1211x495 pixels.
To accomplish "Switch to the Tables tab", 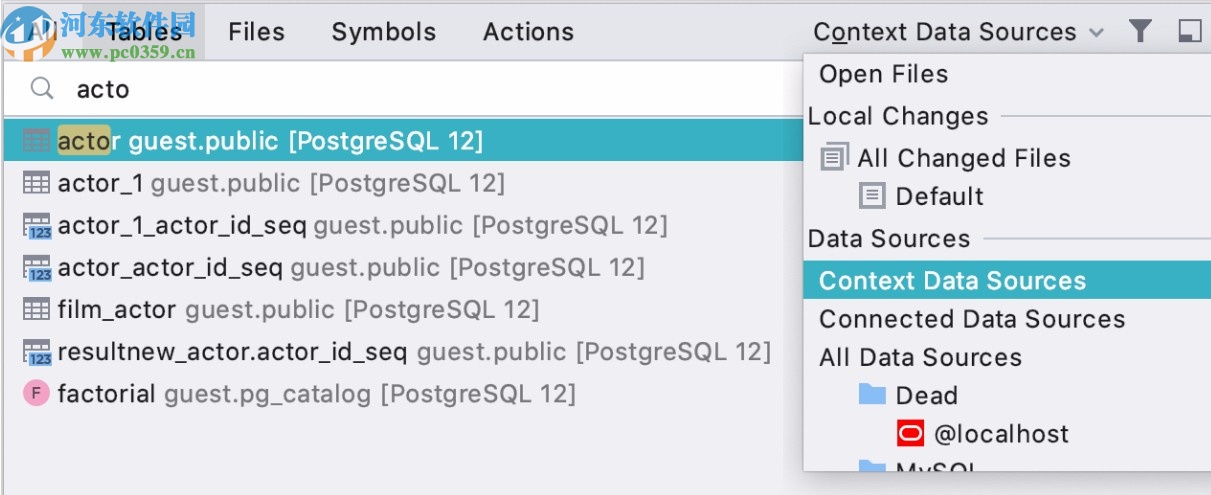I will click(x=143, y=32).
